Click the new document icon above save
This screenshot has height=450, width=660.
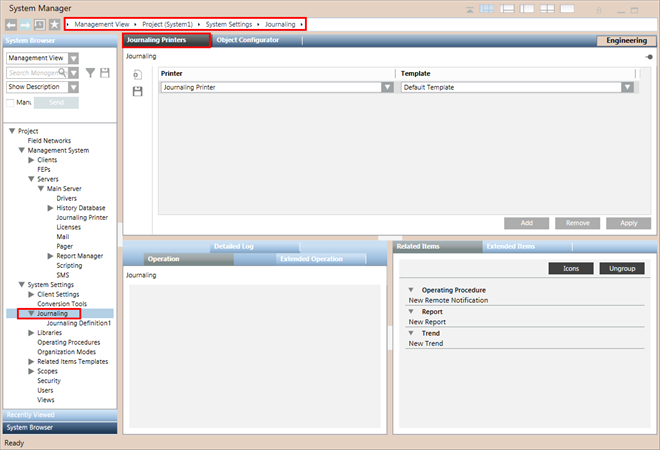[x=138, y=75]
